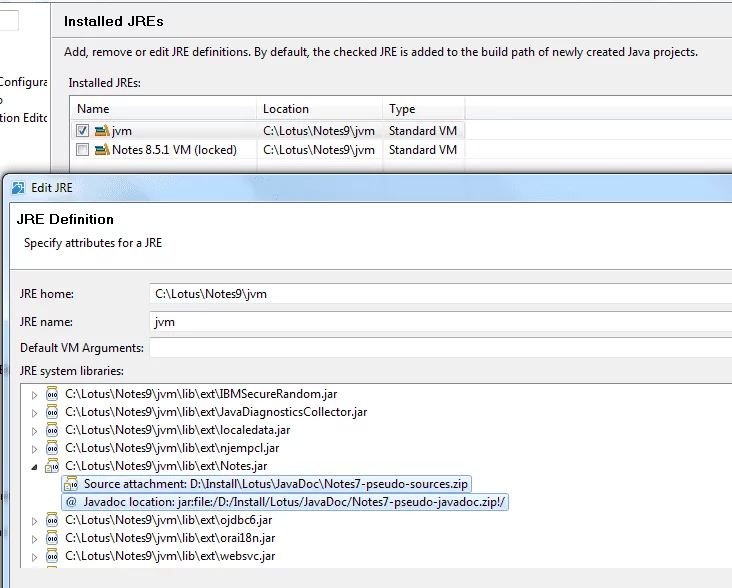Click the Default VM Arguments field

(x=438, y=348)
